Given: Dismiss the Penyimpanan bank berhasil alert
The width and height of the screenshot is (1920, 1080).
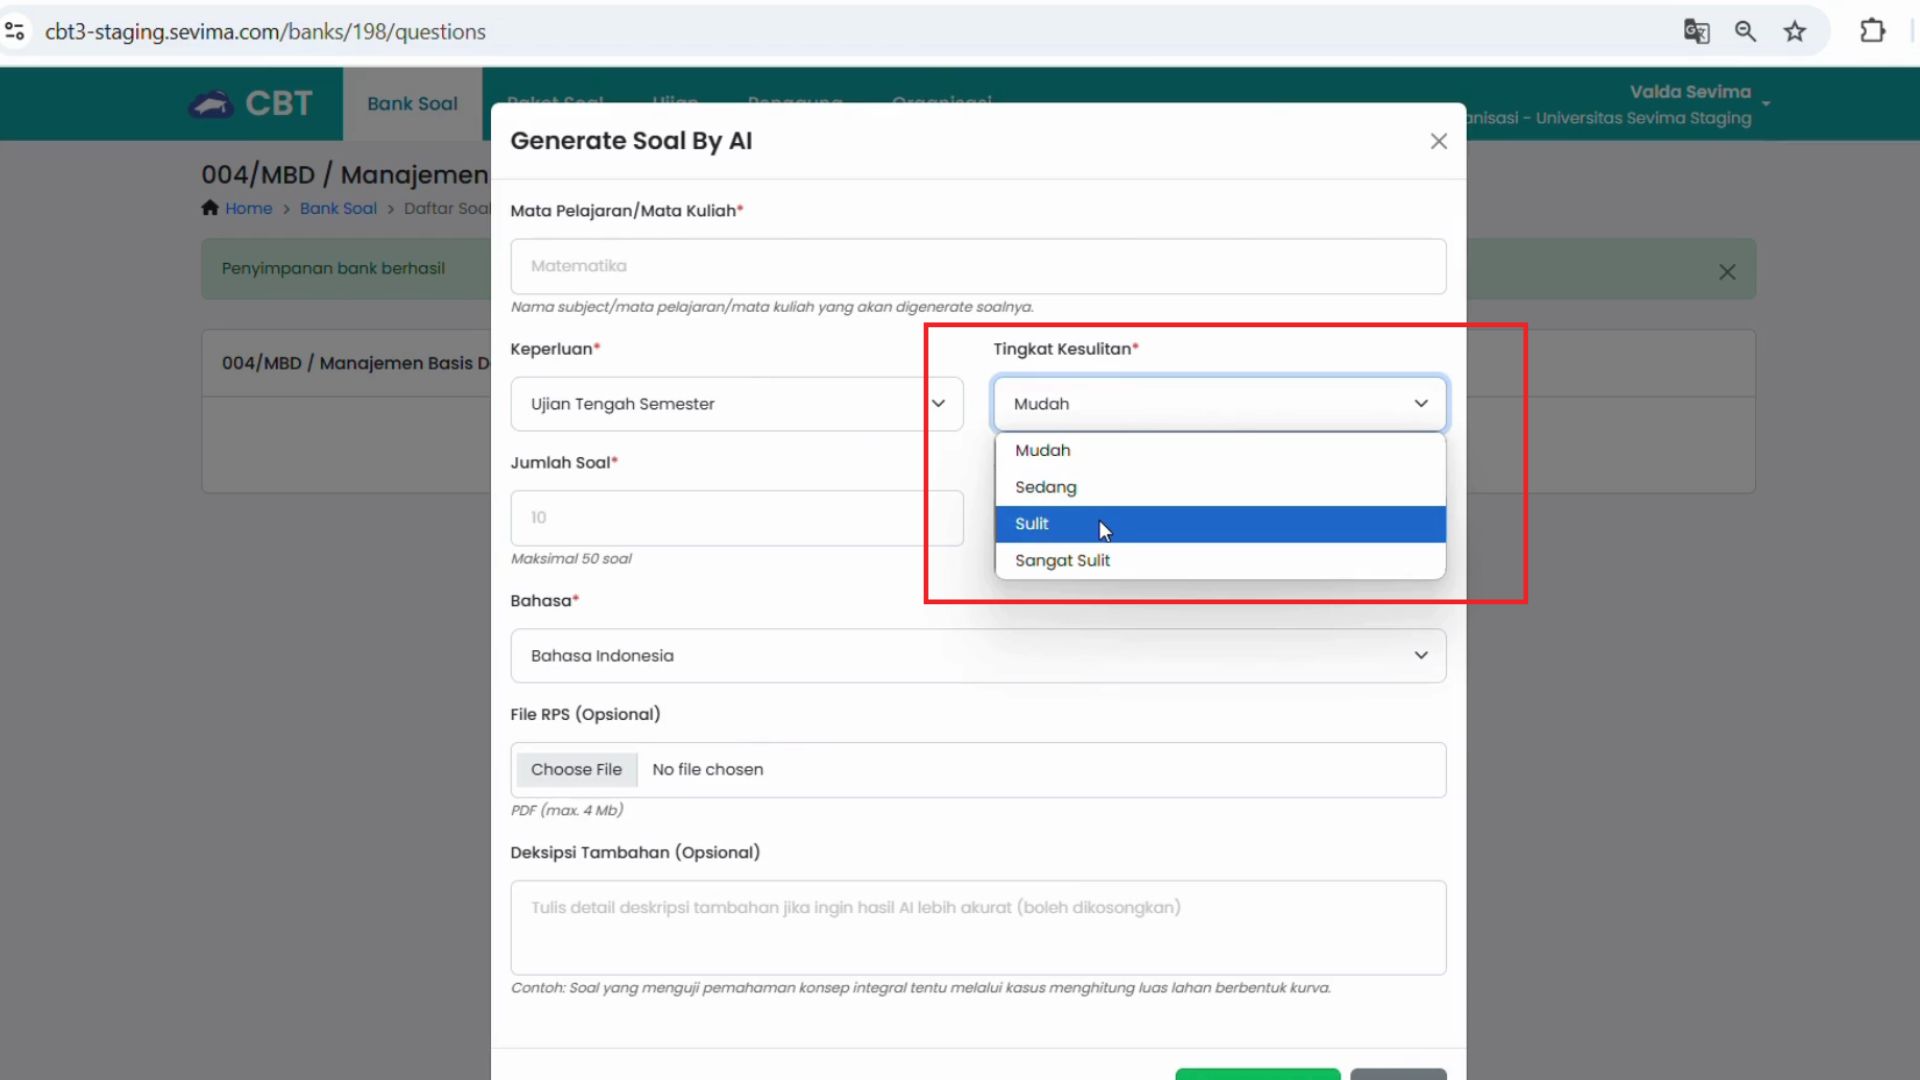Looking at the screenshot, I should 1726,272.
